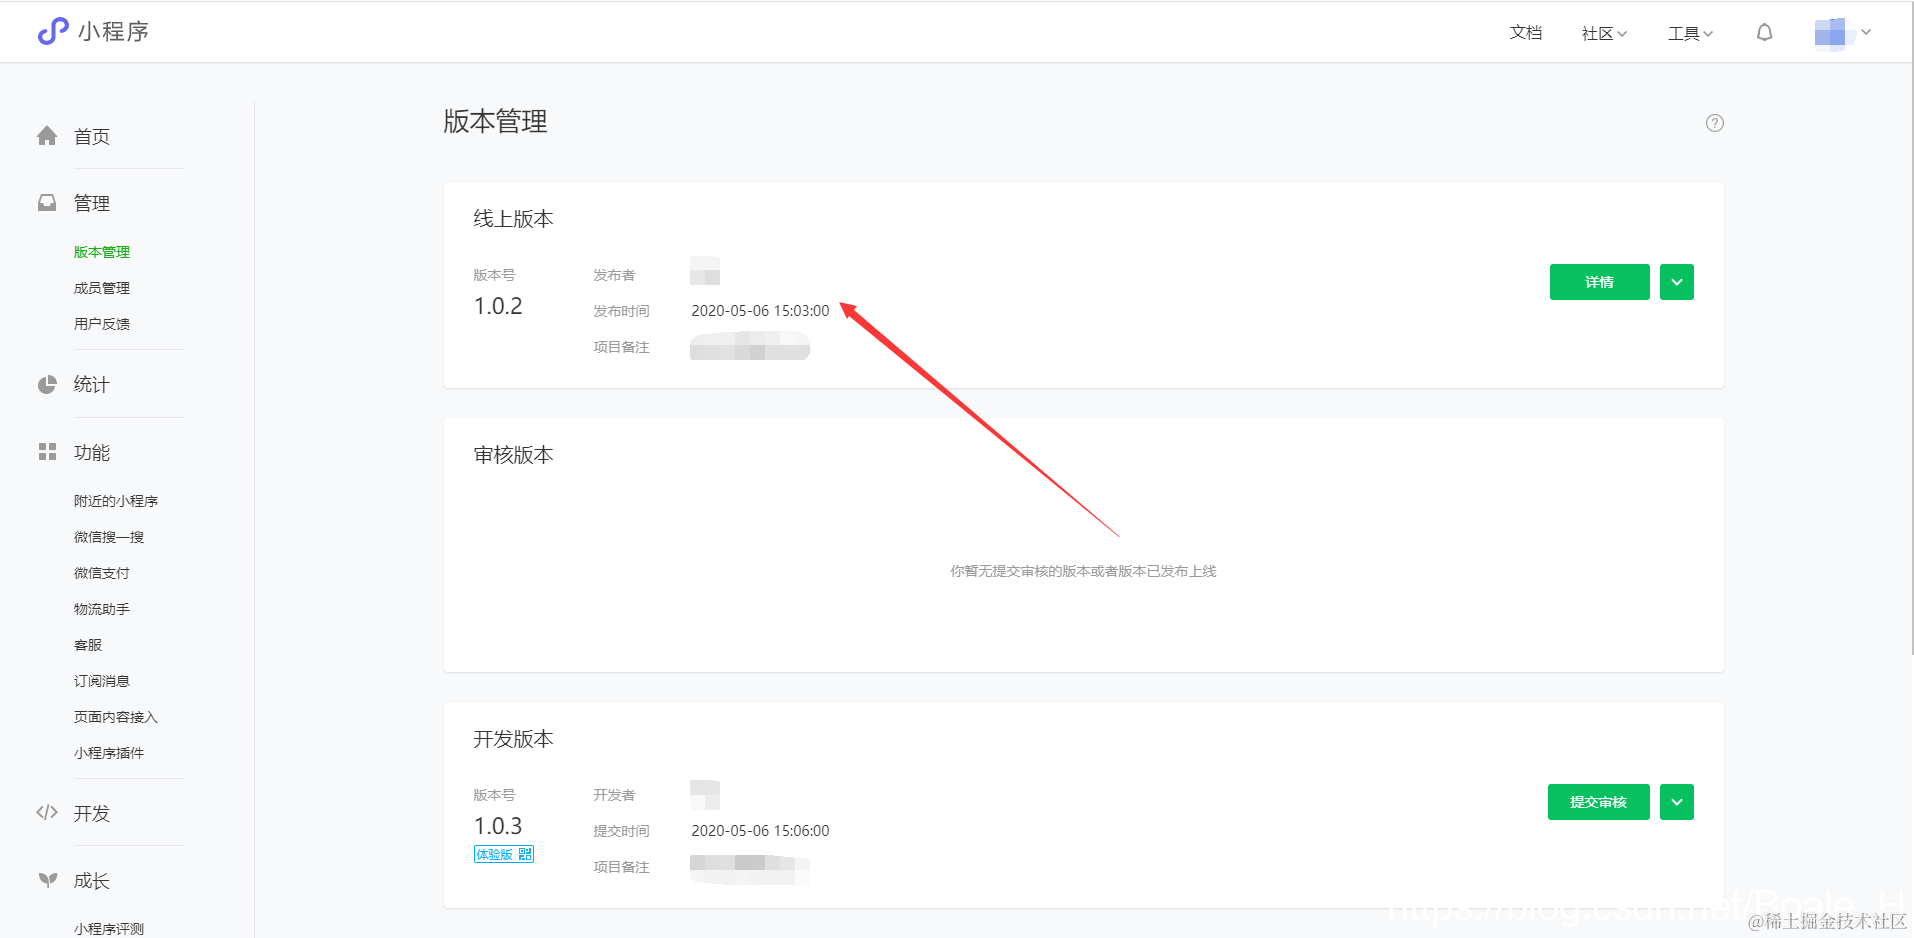Open the account dropdown chevron
Image resolution: width=1914 pixels, height=938 pixels.
(x=1866, y=32)
